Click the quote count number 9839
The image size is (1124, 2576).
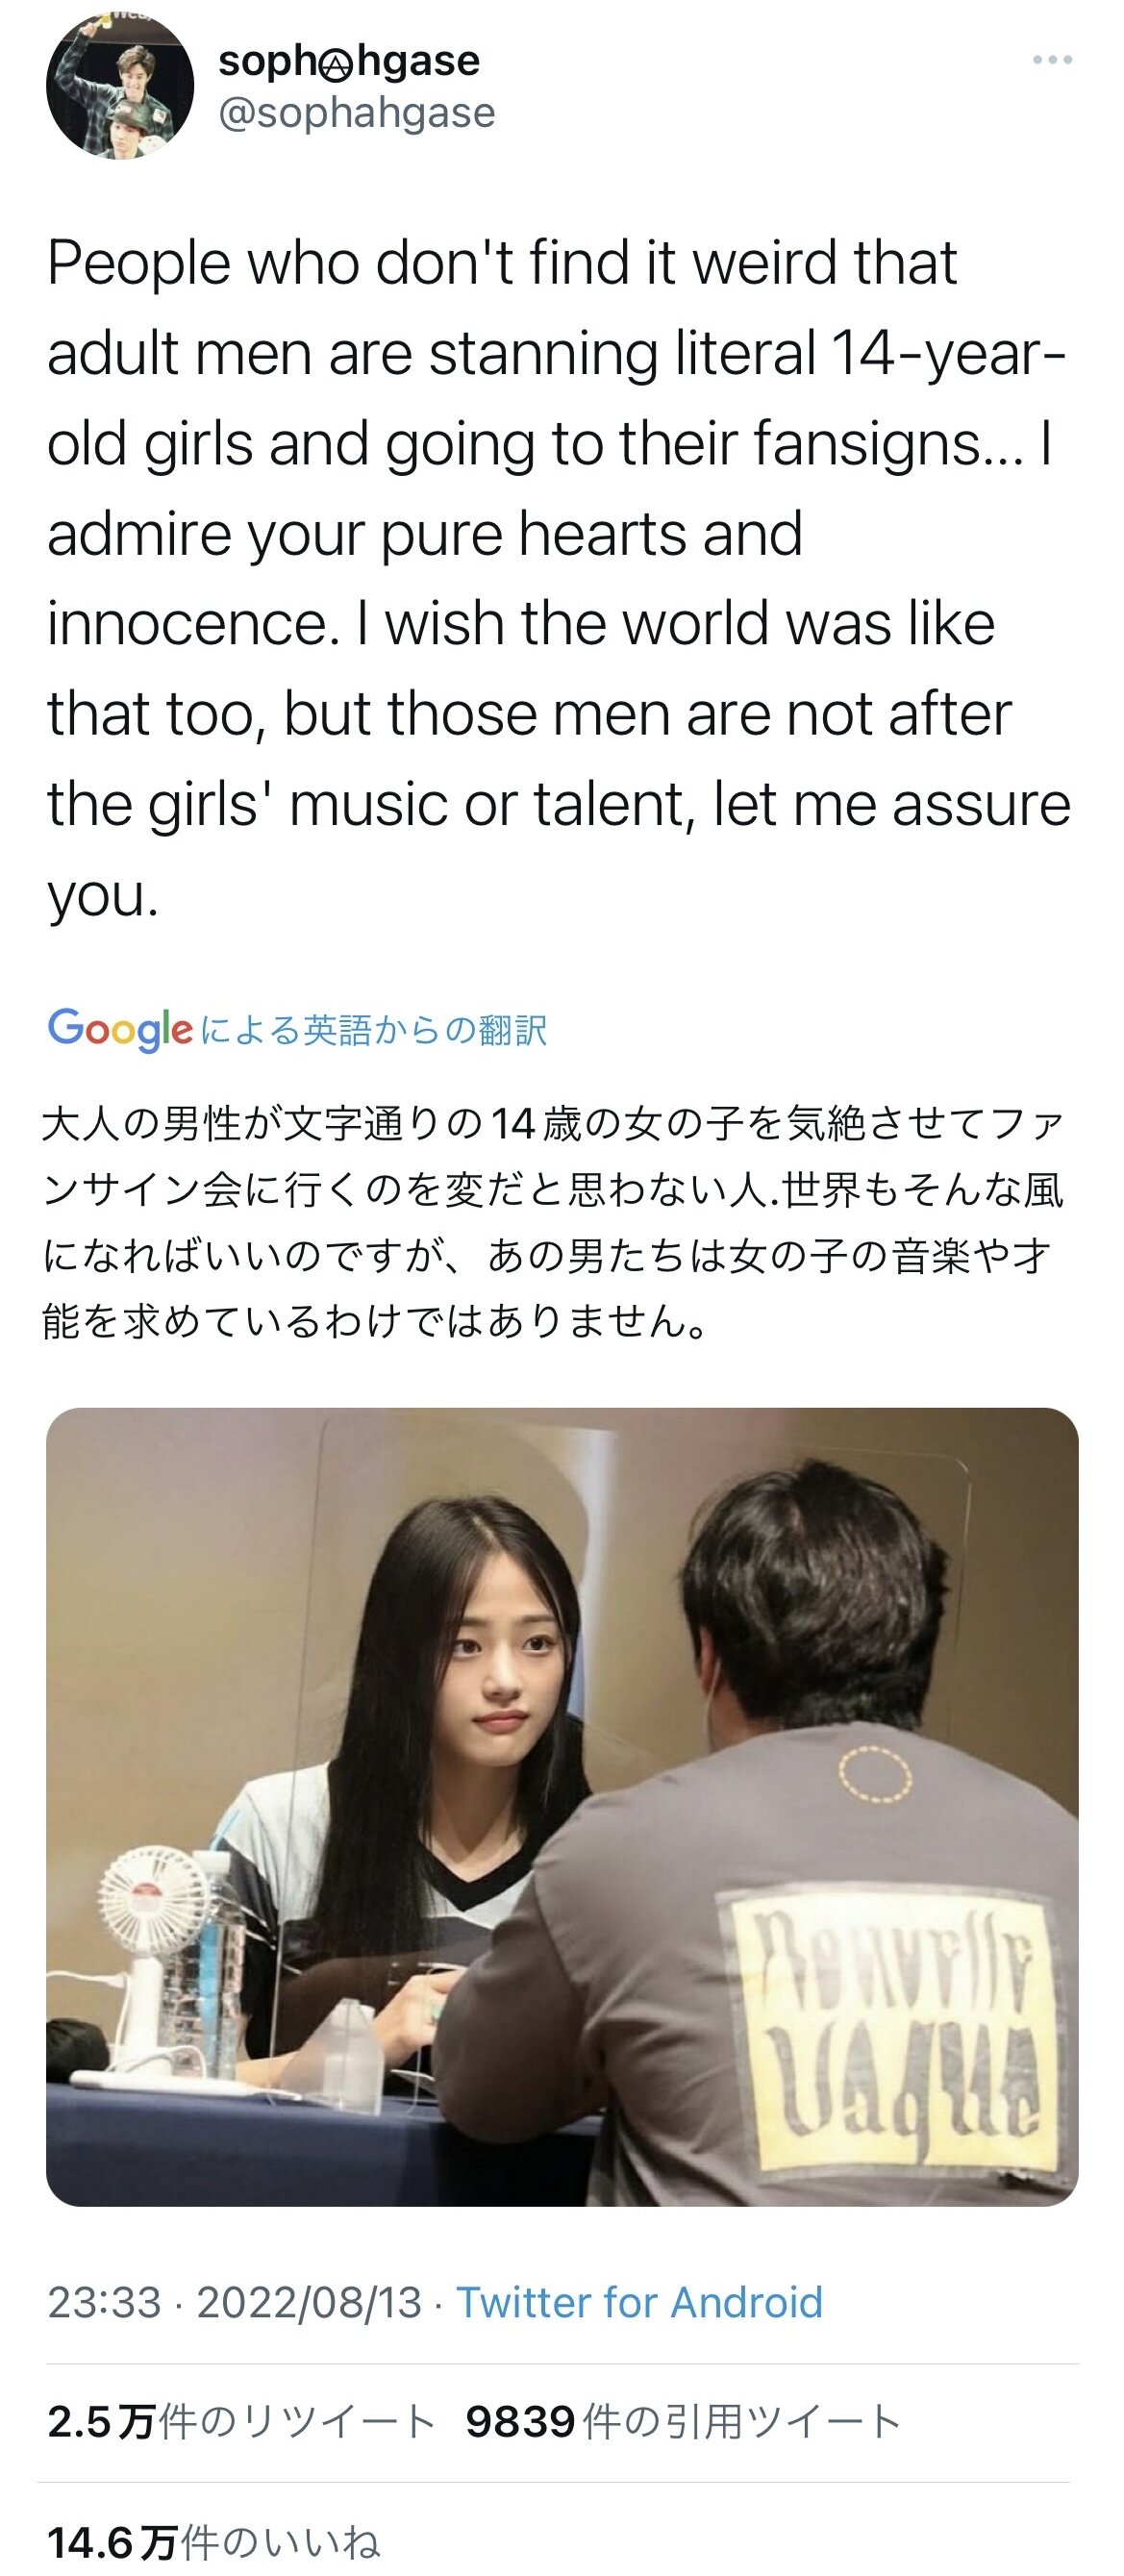pos(520,2422)
